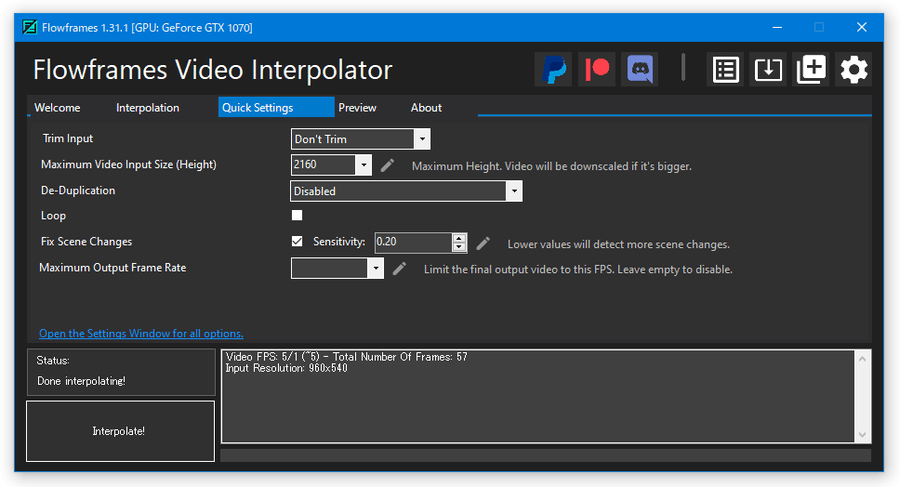Open the queue list icon
Viewport: 900px width, 487px height.
click(x=726, y=69)
